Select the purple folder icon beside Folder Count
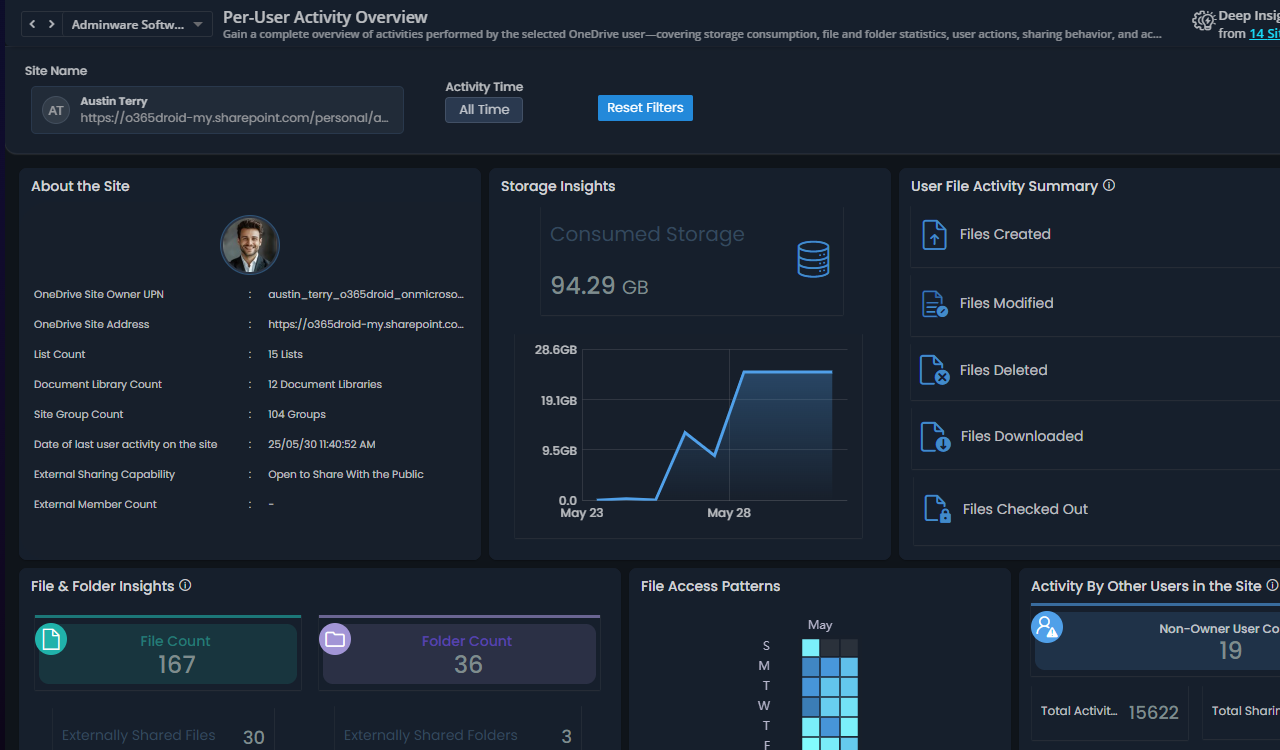This screenshot has width=1280, height=750. point(335,638)
